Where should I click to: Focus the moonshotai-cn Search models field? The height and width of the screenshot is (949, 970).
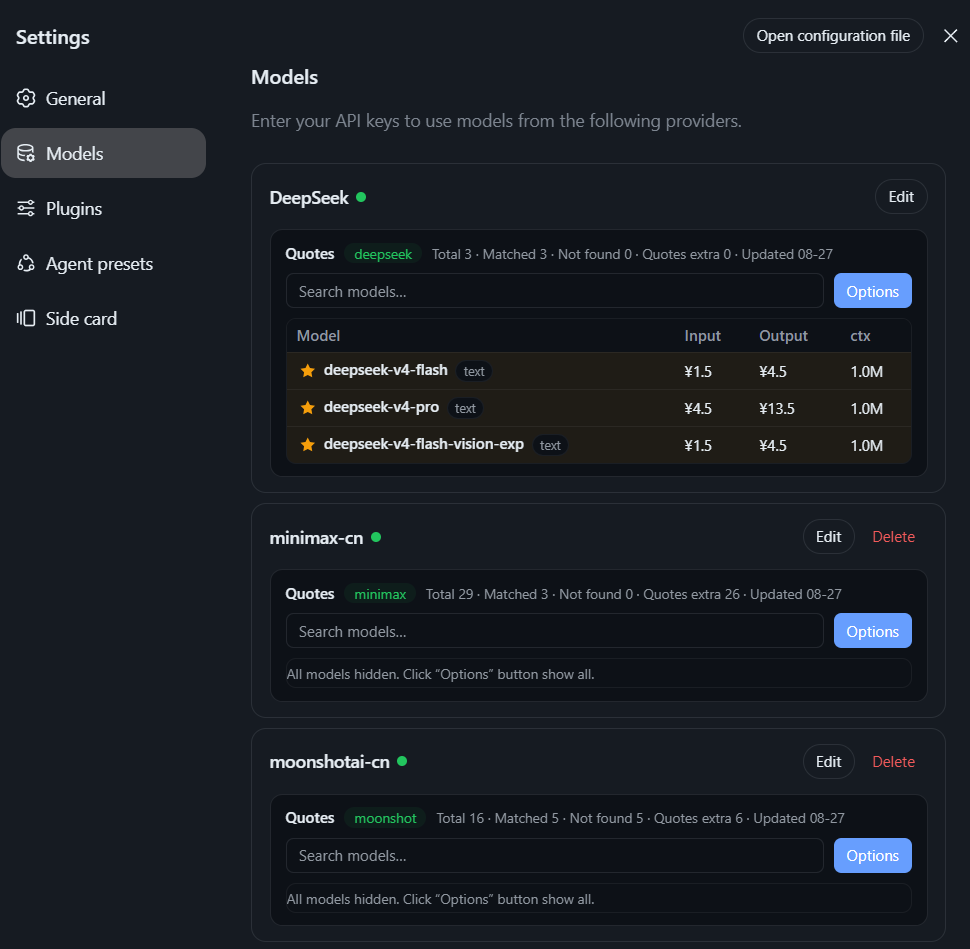[x=555, y=856]
